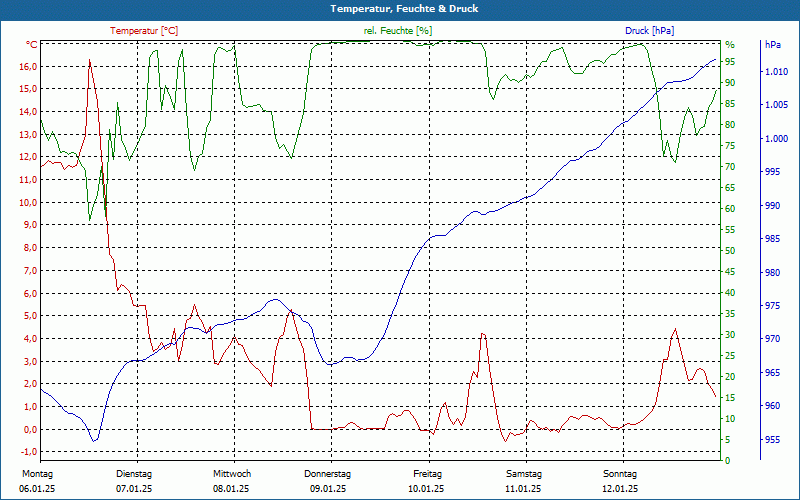800x500 pixels.
Task: Click the 'Sonntag' day label
Action: coord(620,474)
